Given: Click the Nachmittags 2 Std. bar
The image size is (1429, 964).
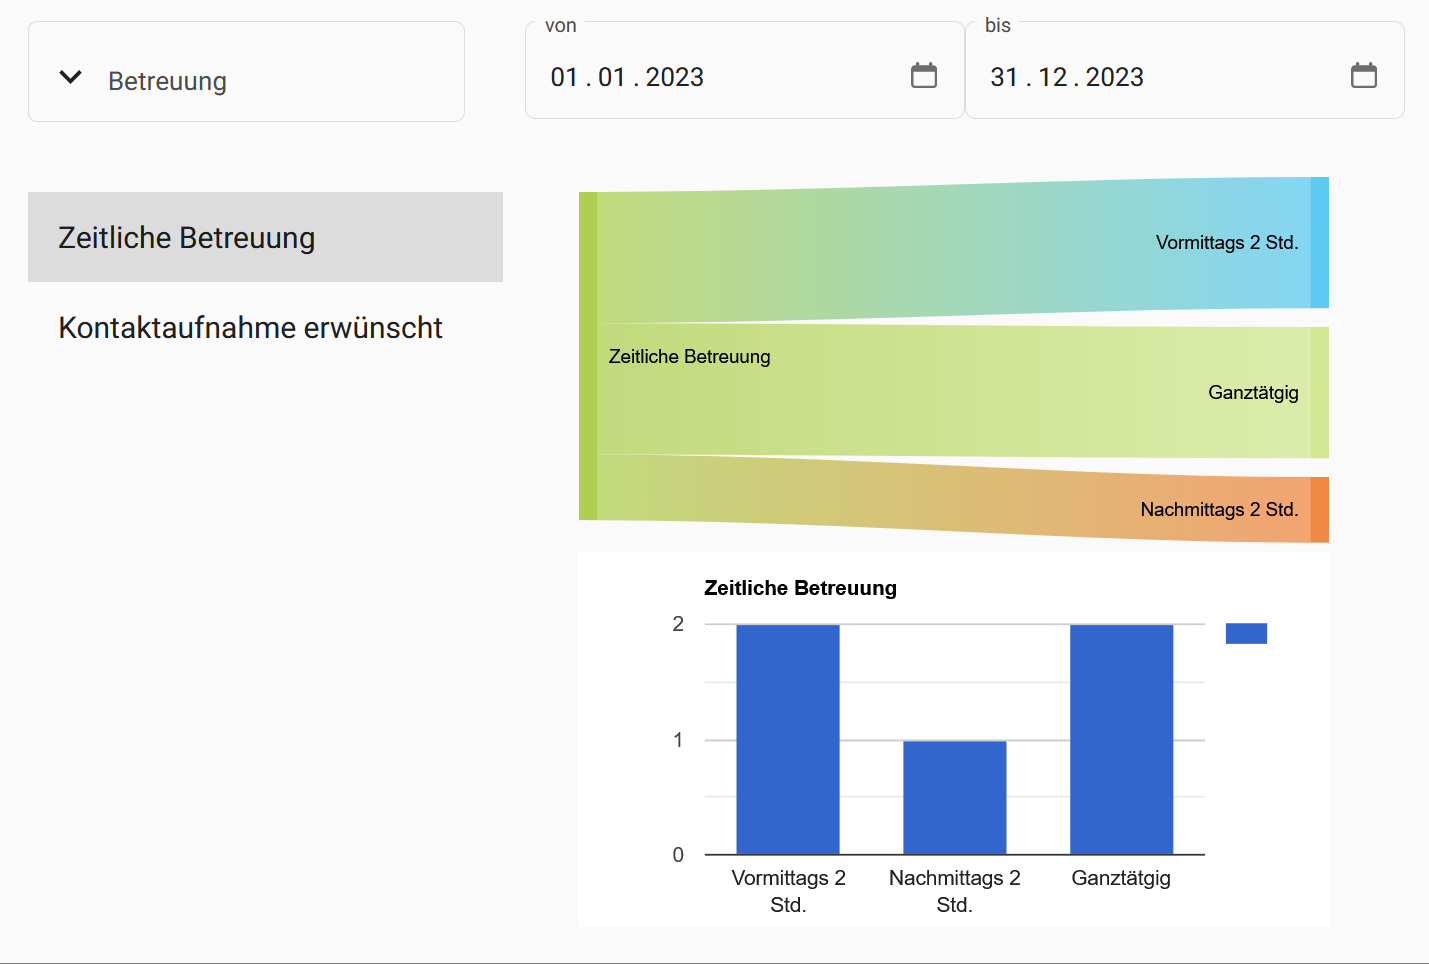Looking at the screenshot, I should pos(954,797).
